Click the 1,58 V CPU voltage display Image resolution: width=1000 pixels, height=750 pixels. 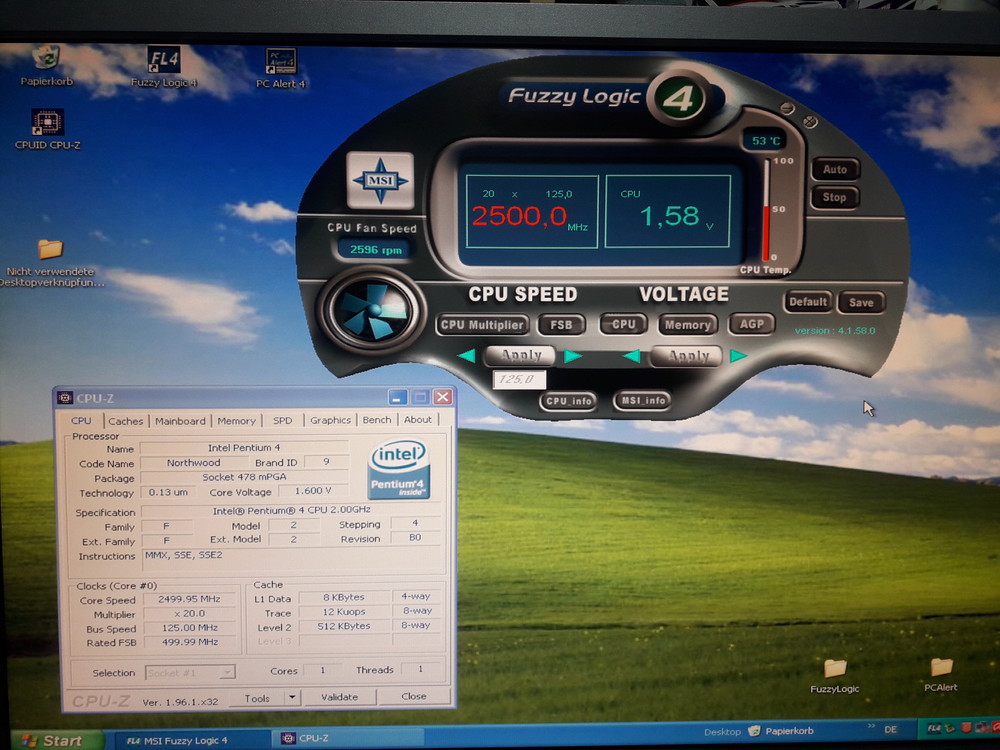click(667, 211)
